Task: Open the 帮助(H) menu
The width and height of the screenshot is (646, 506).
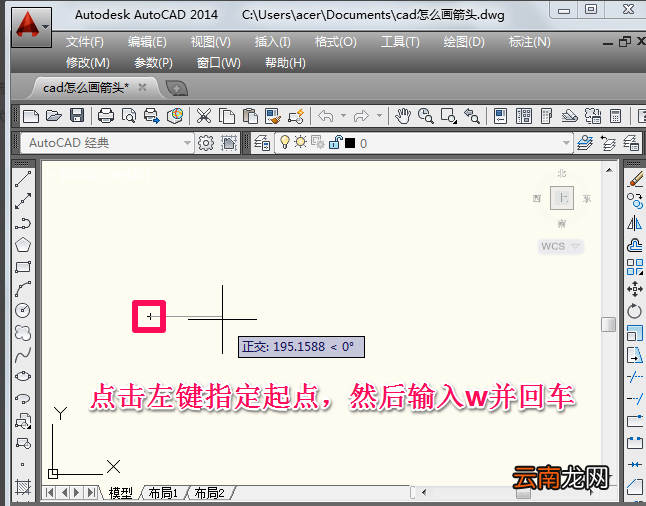Action: click(x=285, y=63)
